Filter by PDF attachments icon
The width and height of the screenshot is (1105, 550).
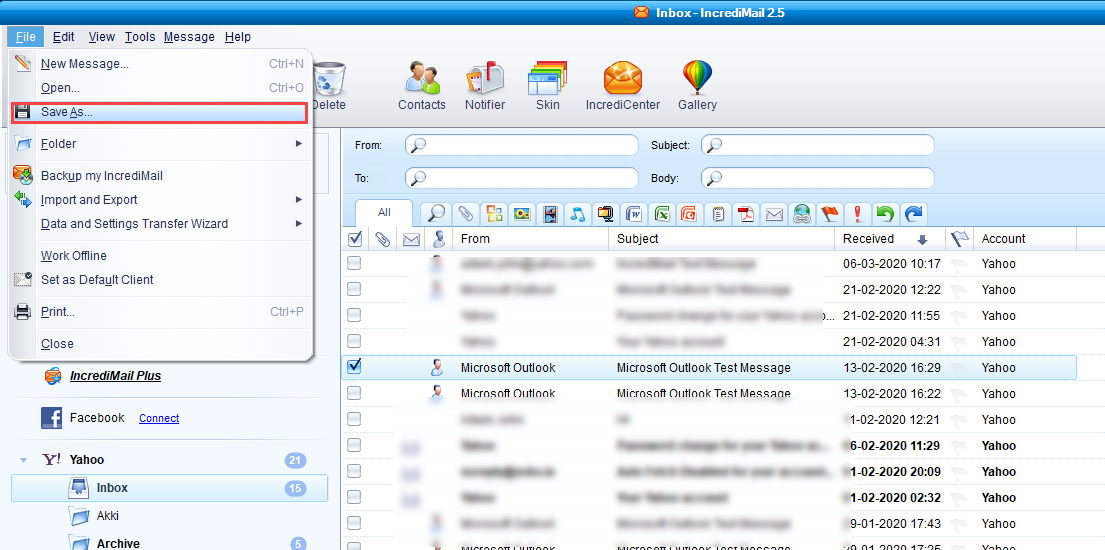[x=745, y=214]
